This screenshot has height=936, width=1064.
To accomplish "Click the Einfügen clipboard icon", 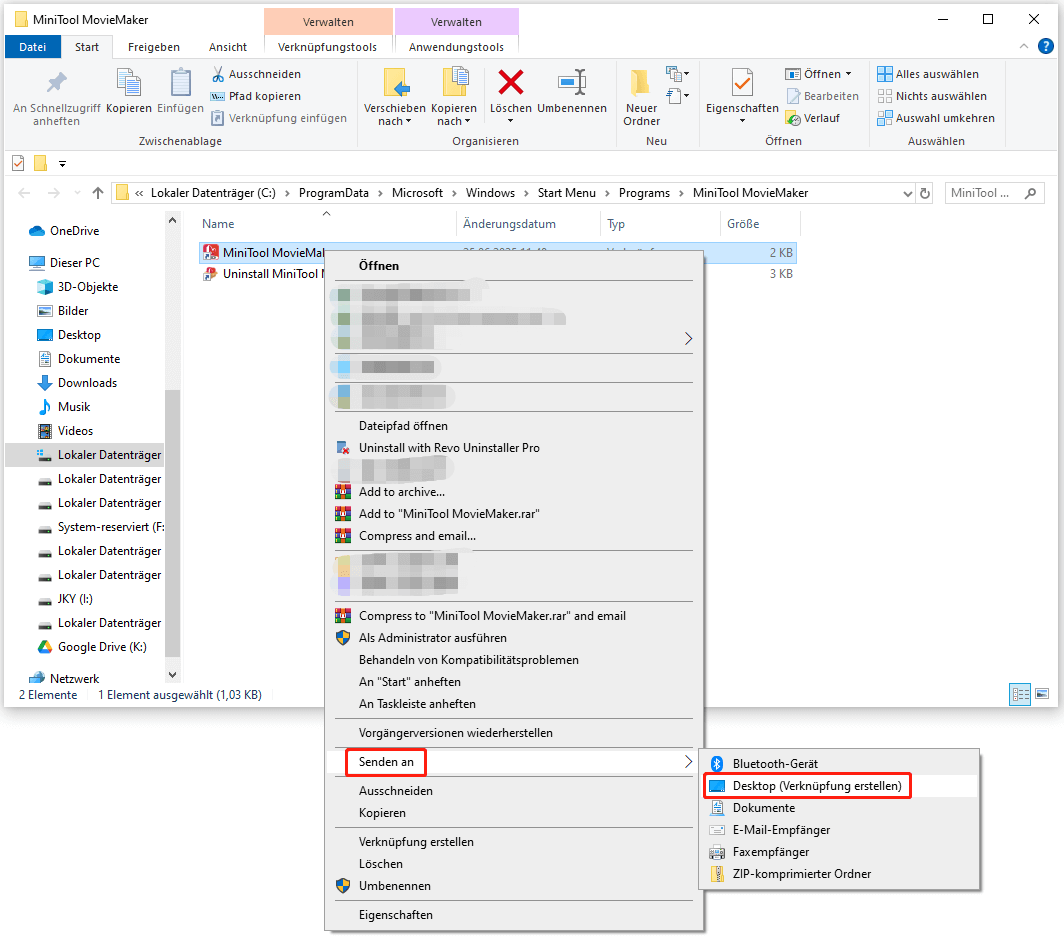I will coord(180,83).
